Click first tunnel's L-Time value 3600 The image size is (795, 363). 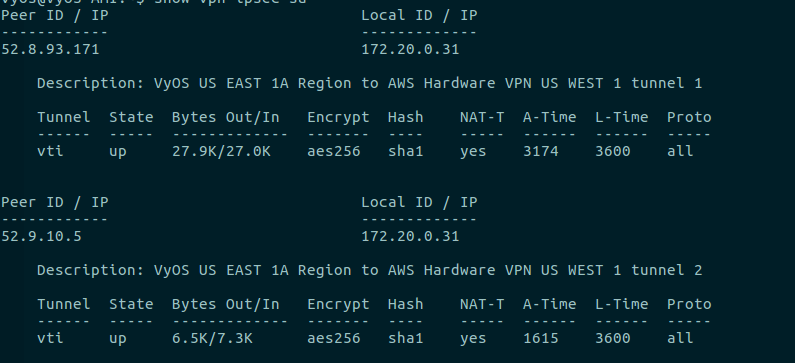coord(612,152)
